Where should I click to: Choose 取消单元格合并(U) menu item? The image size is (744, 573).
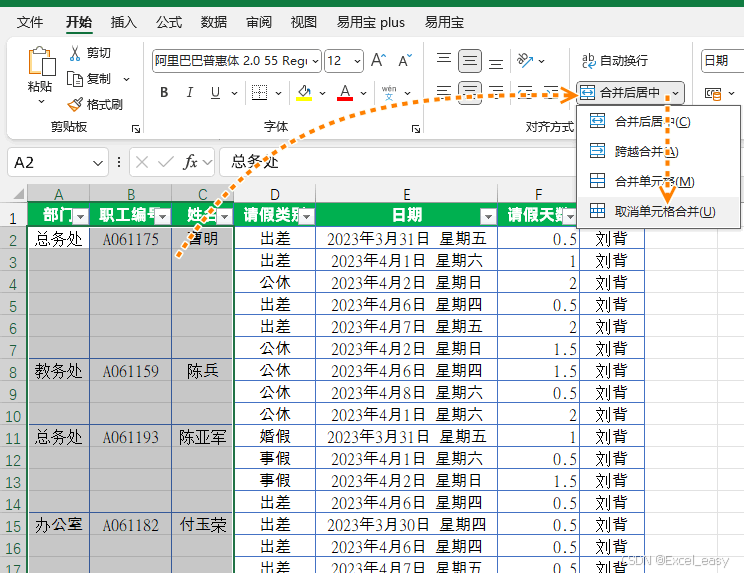pyautogui.click(x=659, y=212)
